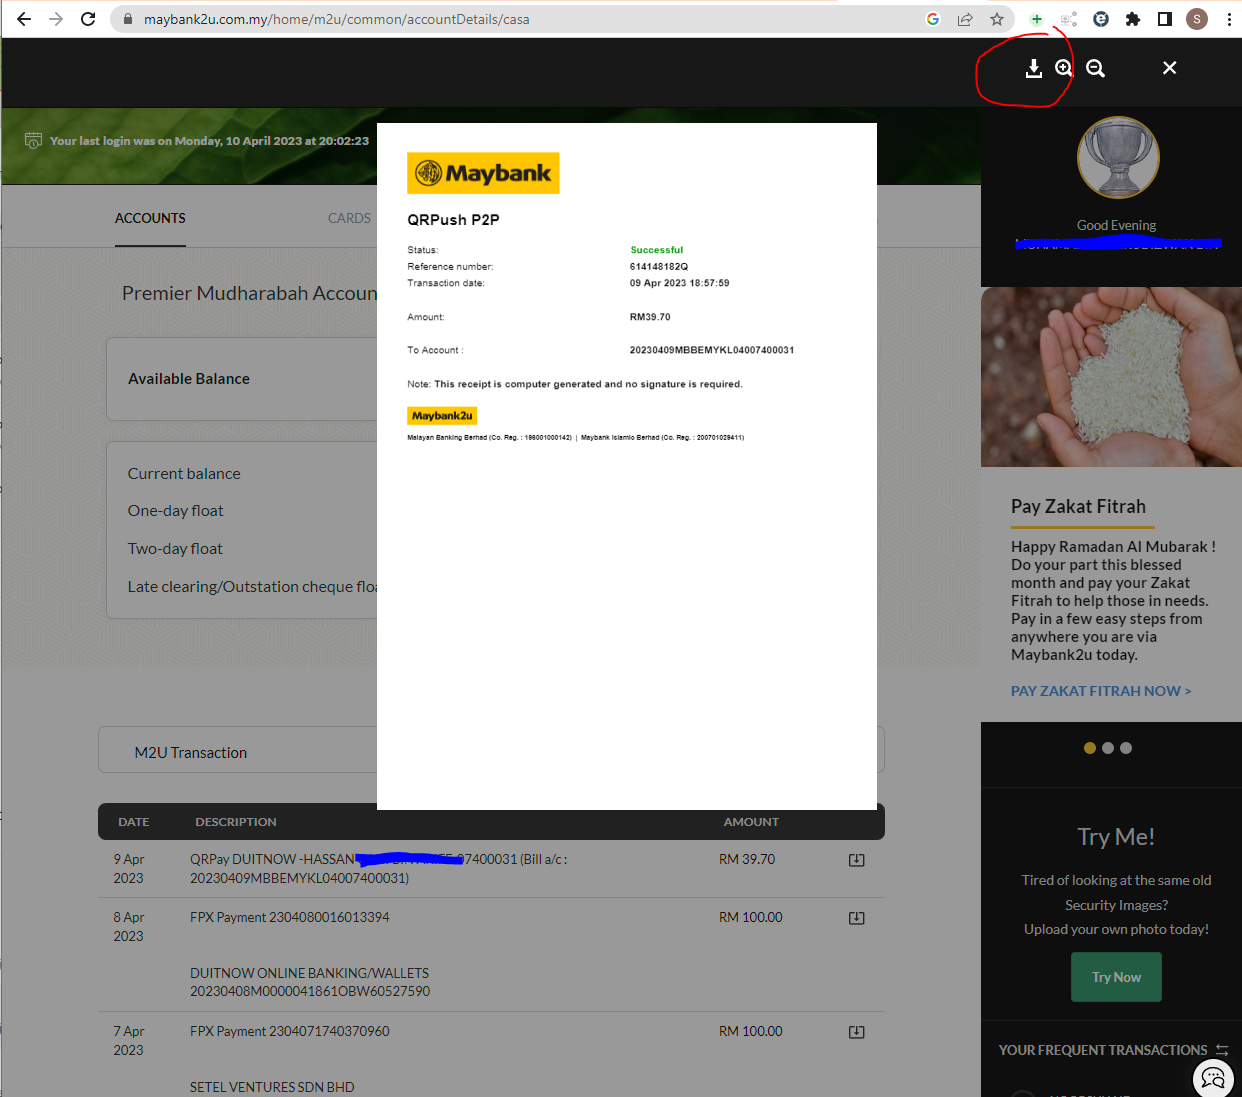Open the browser extensions puzzle menu
Image resolution: width=1242 pixels, height=1097 pixels.
click(1133, 19)
